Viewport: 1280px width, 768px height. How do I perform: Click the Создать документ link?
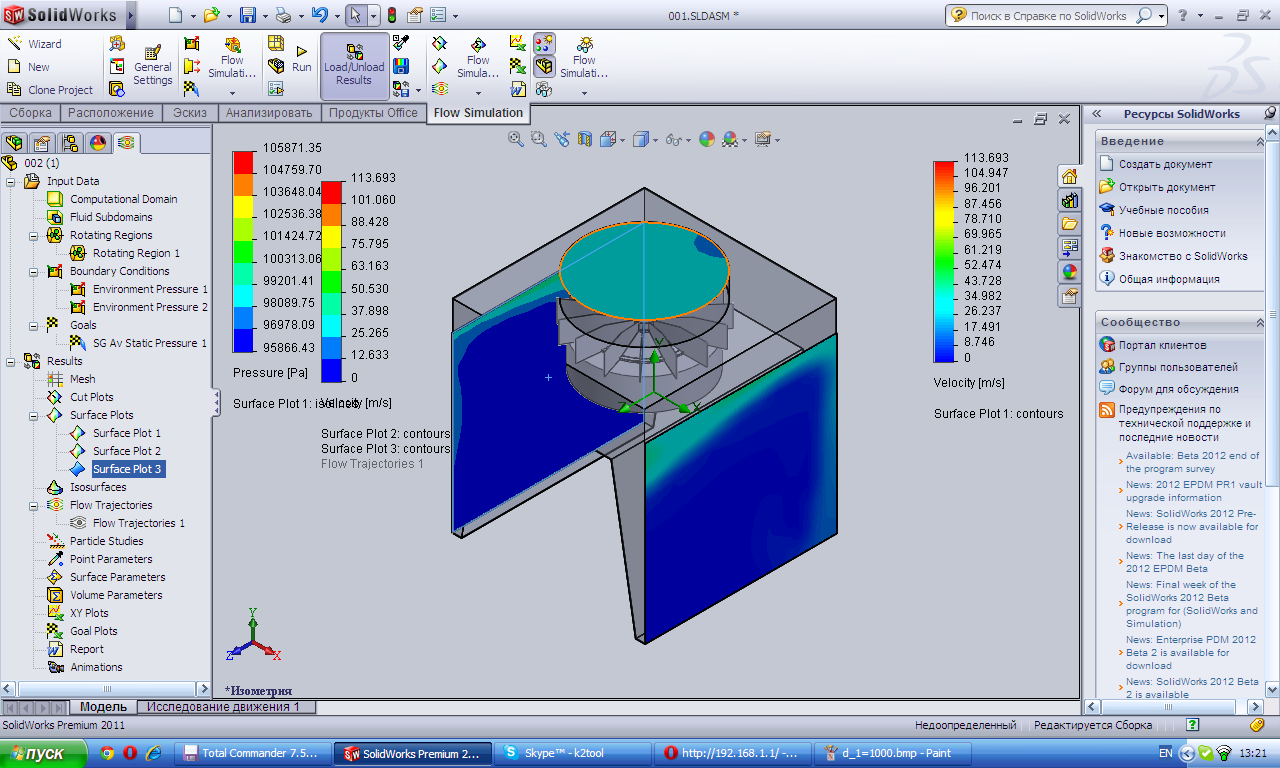(x=1165, y=164)
